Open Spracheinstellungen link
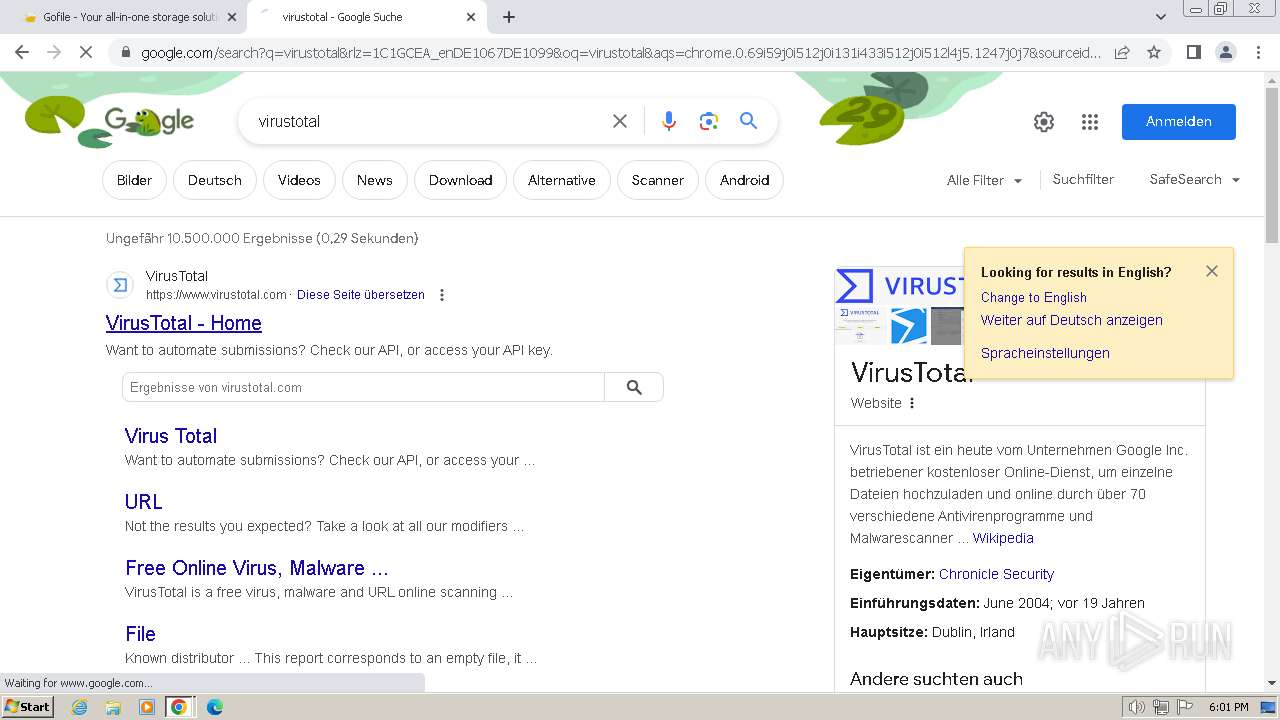Image resolution: width=1280 pixels, height=720 pixels. [x=1045, y=353]
